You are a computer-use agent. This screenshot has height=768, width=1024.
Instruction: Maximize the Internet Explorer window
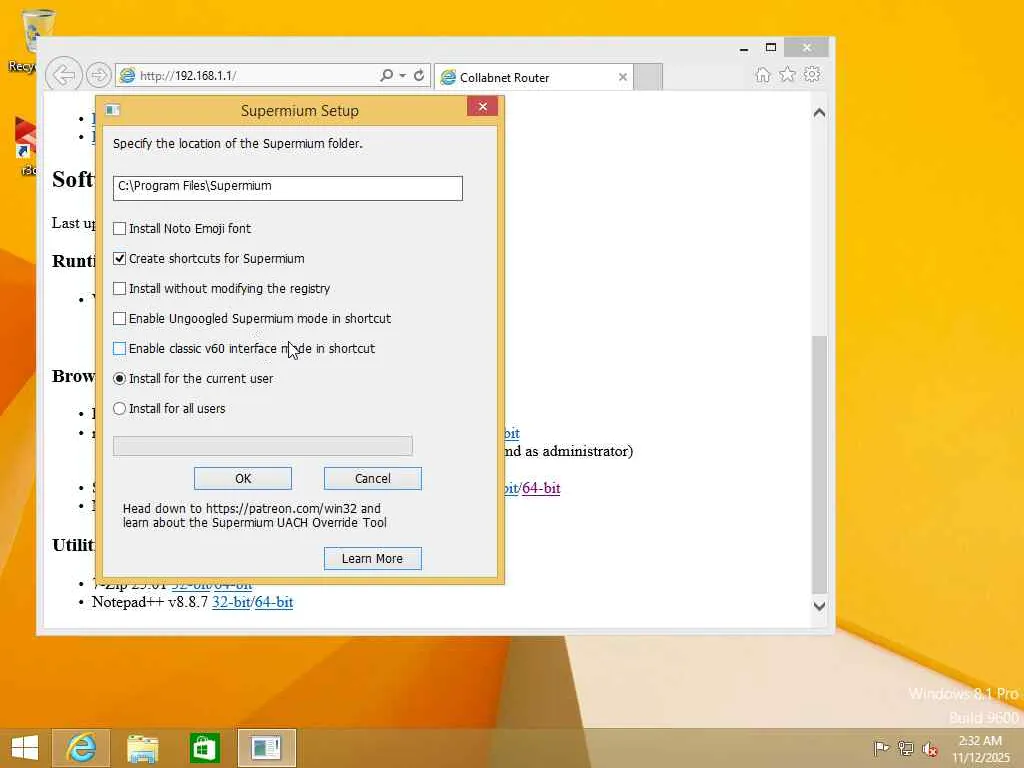click(771, 48)
